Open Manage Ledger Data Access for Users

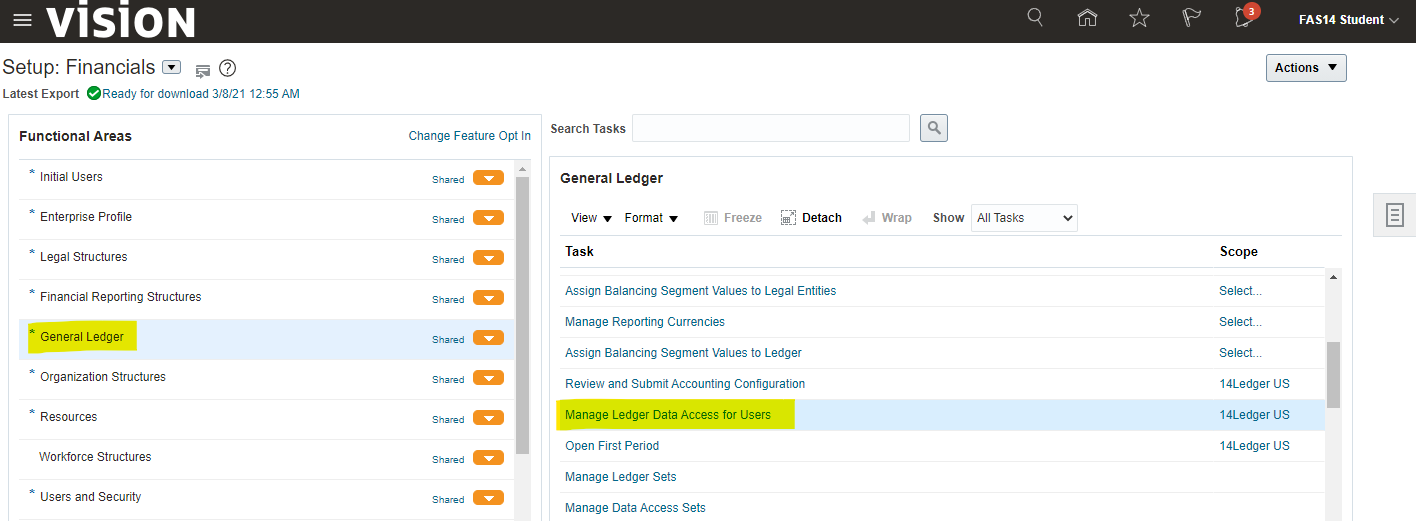[x=667, y=415]
